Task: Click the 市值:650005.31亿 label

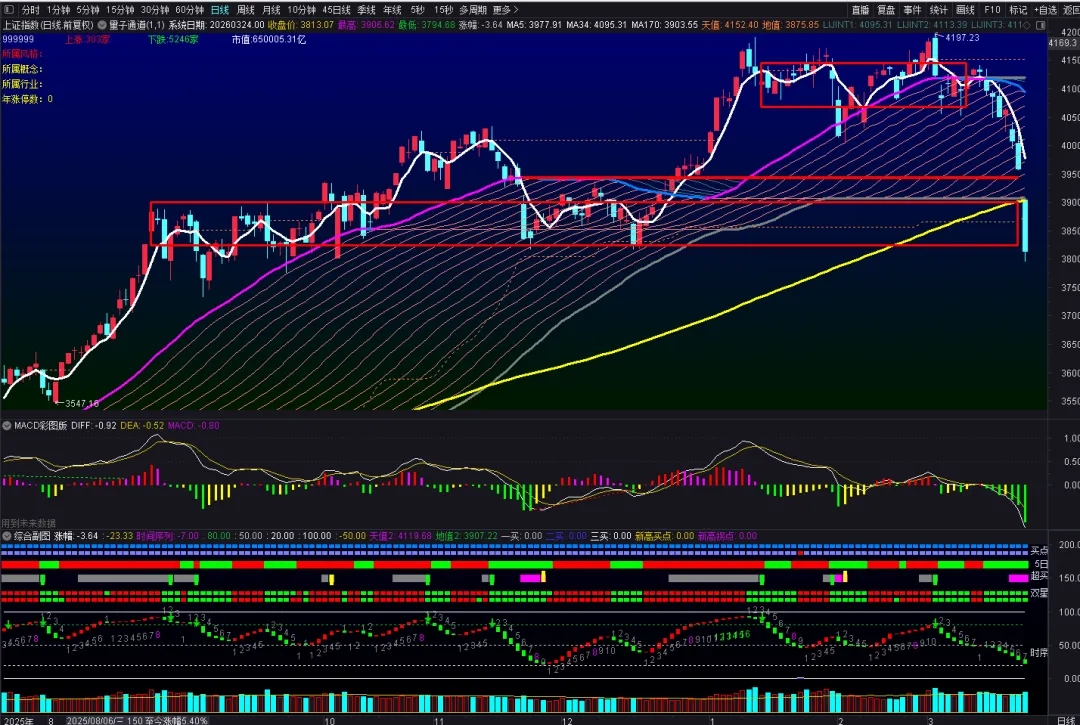Action: pyautogui.click(x=269, y=39)
